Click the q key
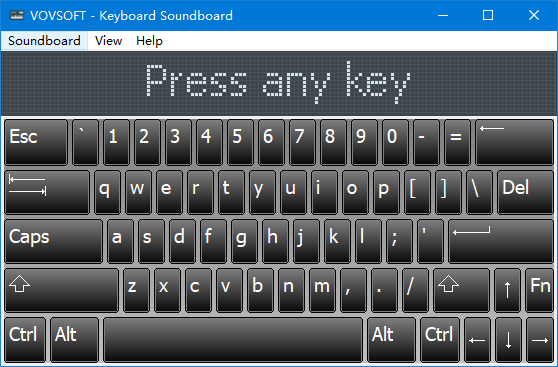Screen dimensions: 558x367 [x=107, y=192]
